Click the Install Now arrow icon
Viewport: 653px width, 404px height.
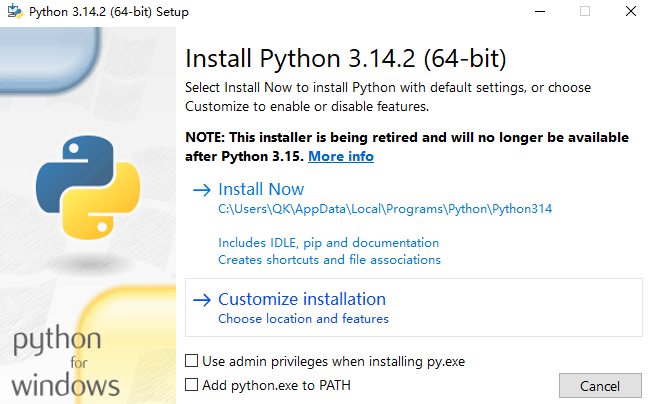click(202, 190)
